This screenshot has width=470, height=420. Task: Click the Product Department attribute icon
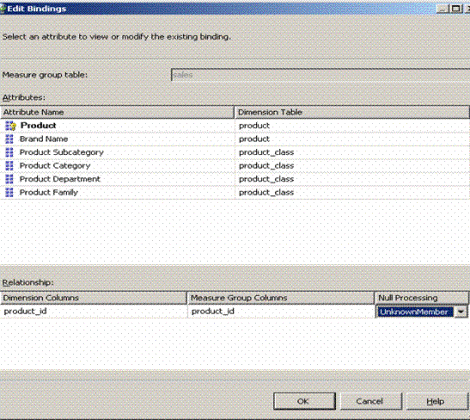(x=9, y=179)
